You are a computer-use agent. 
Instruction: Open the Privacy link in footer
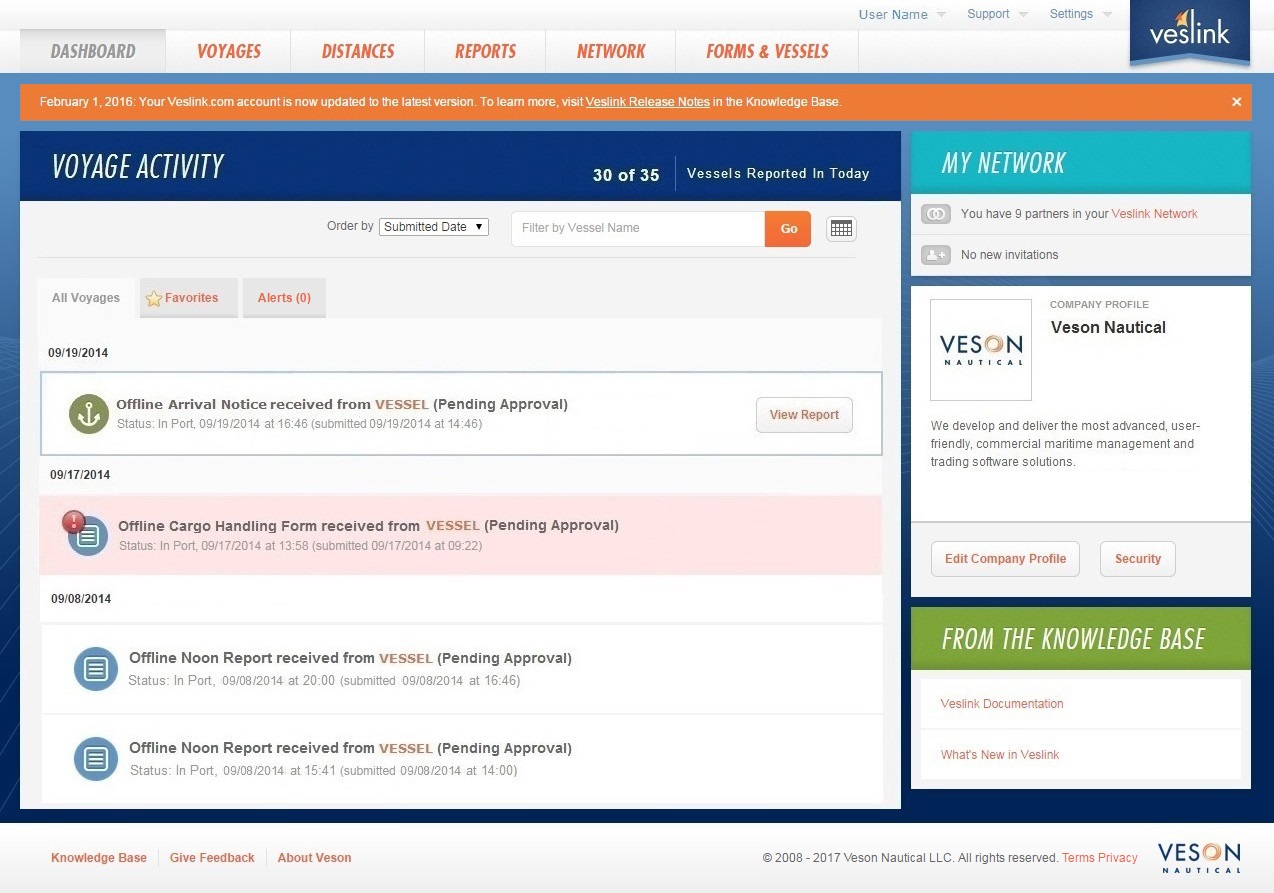coord(1118,858)
